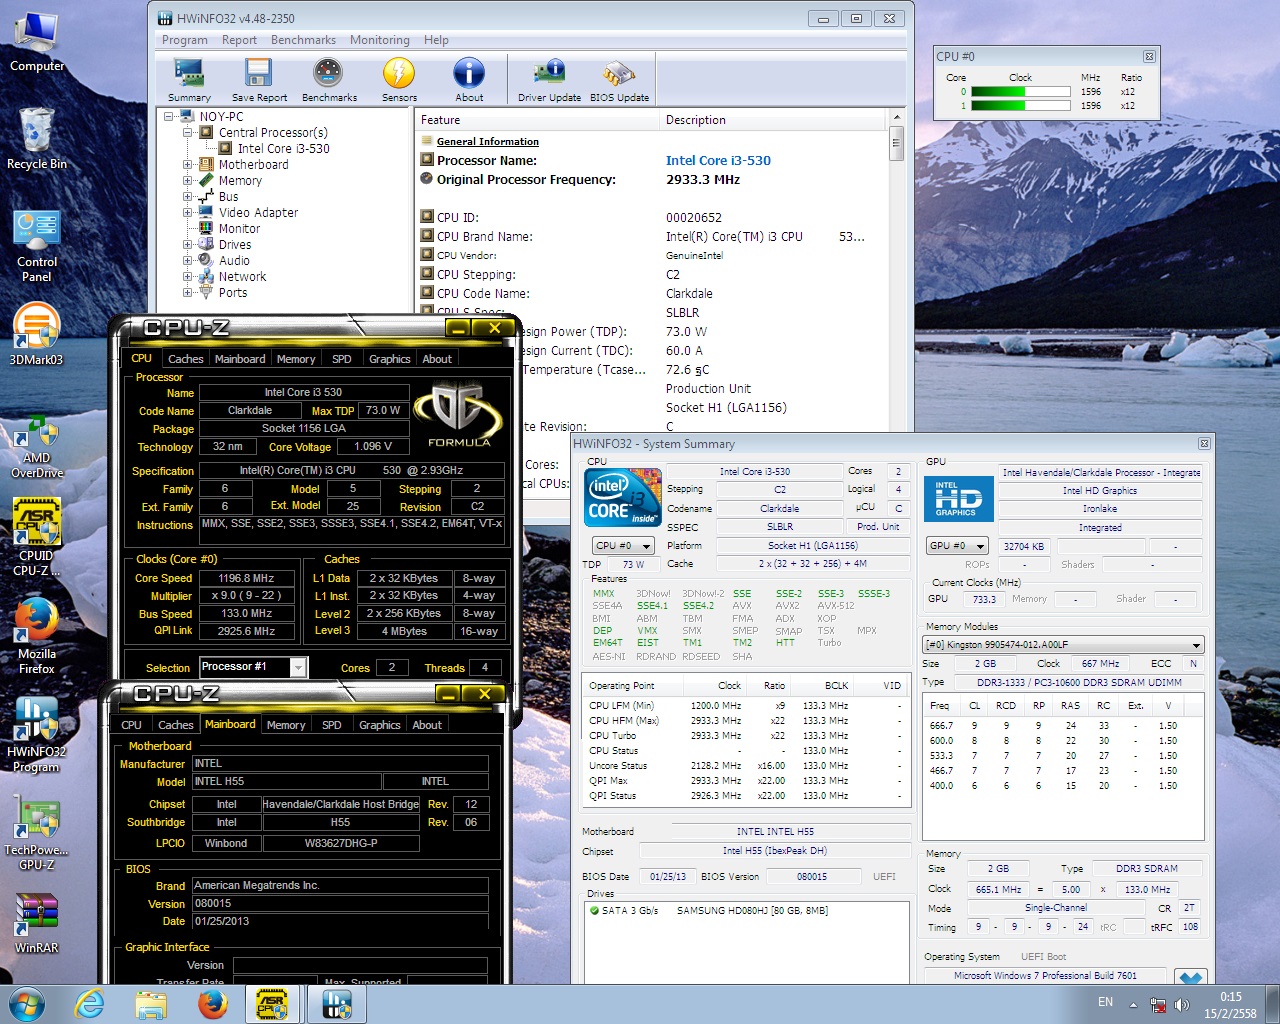Image resolution: width=1280 pixels, height=1024 pixels.
Task: Open the Processor #1 selection dropdown
Action: (298, 667)
